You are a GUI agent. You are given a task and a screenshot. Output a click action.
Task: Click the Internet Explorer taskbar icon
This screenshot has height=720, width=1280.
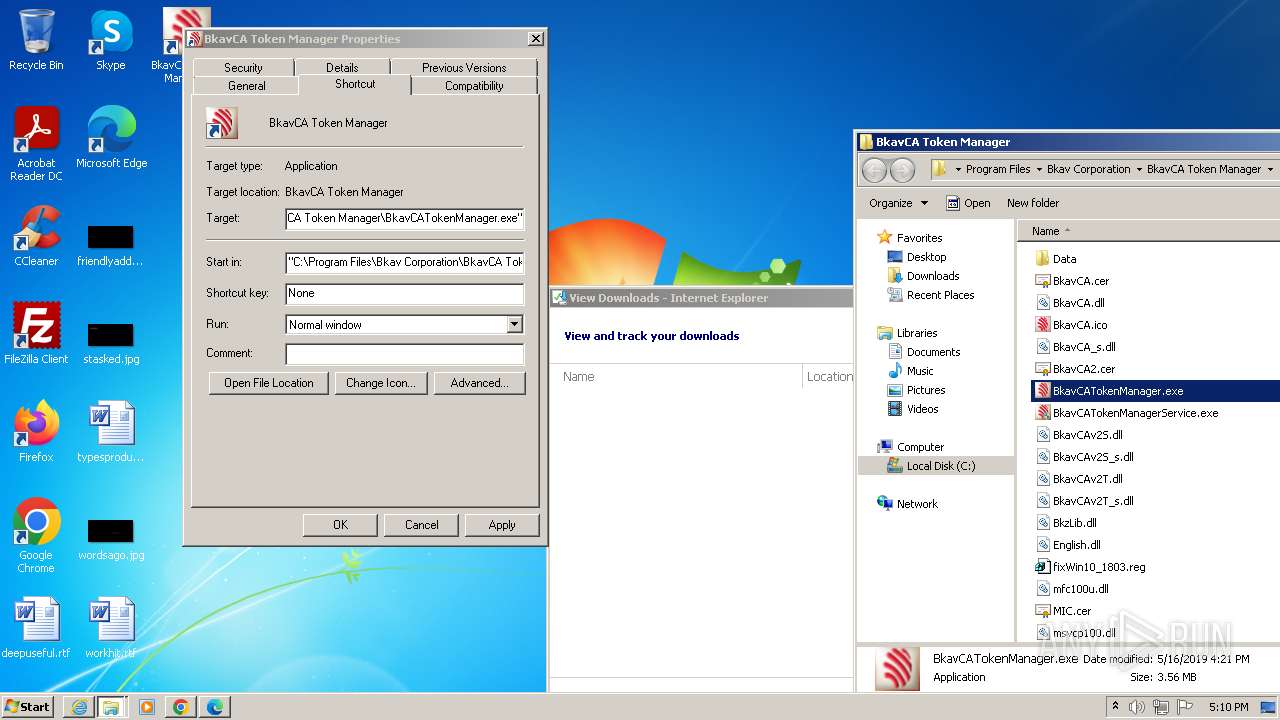tap(79, 707)
